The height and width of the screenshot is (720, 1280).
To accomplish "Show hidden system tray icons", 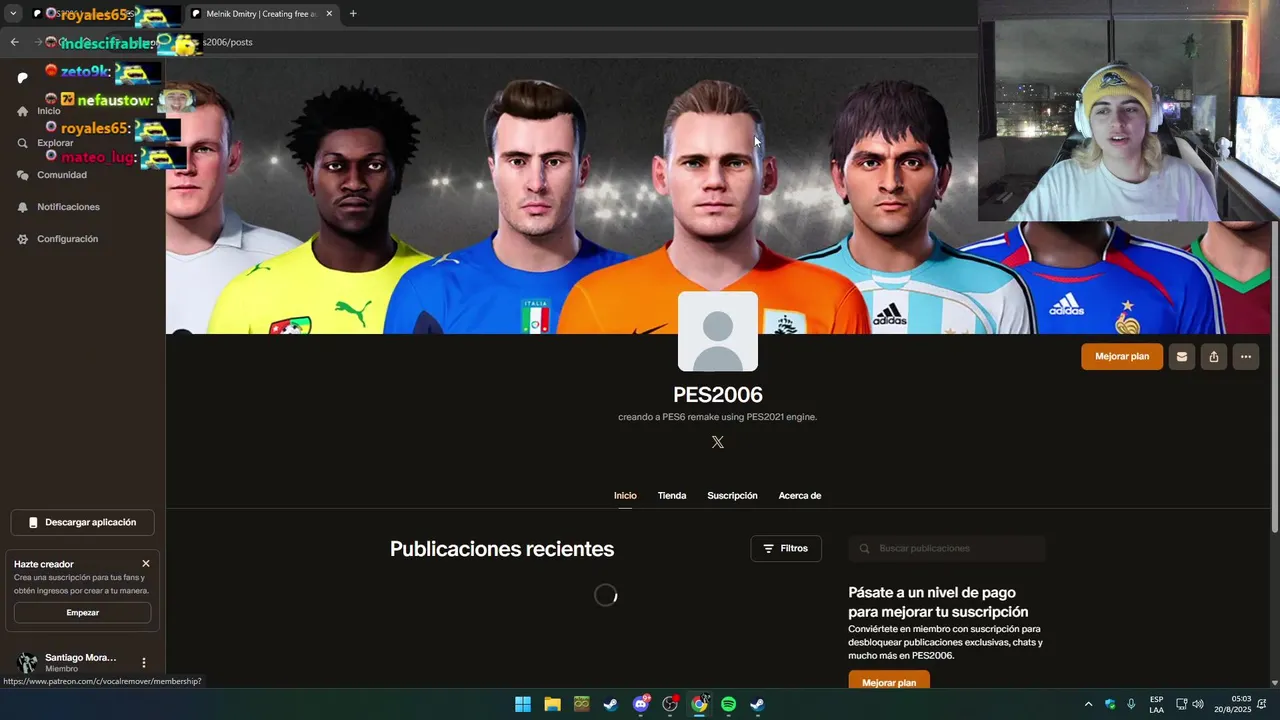I will point(1089,704).
